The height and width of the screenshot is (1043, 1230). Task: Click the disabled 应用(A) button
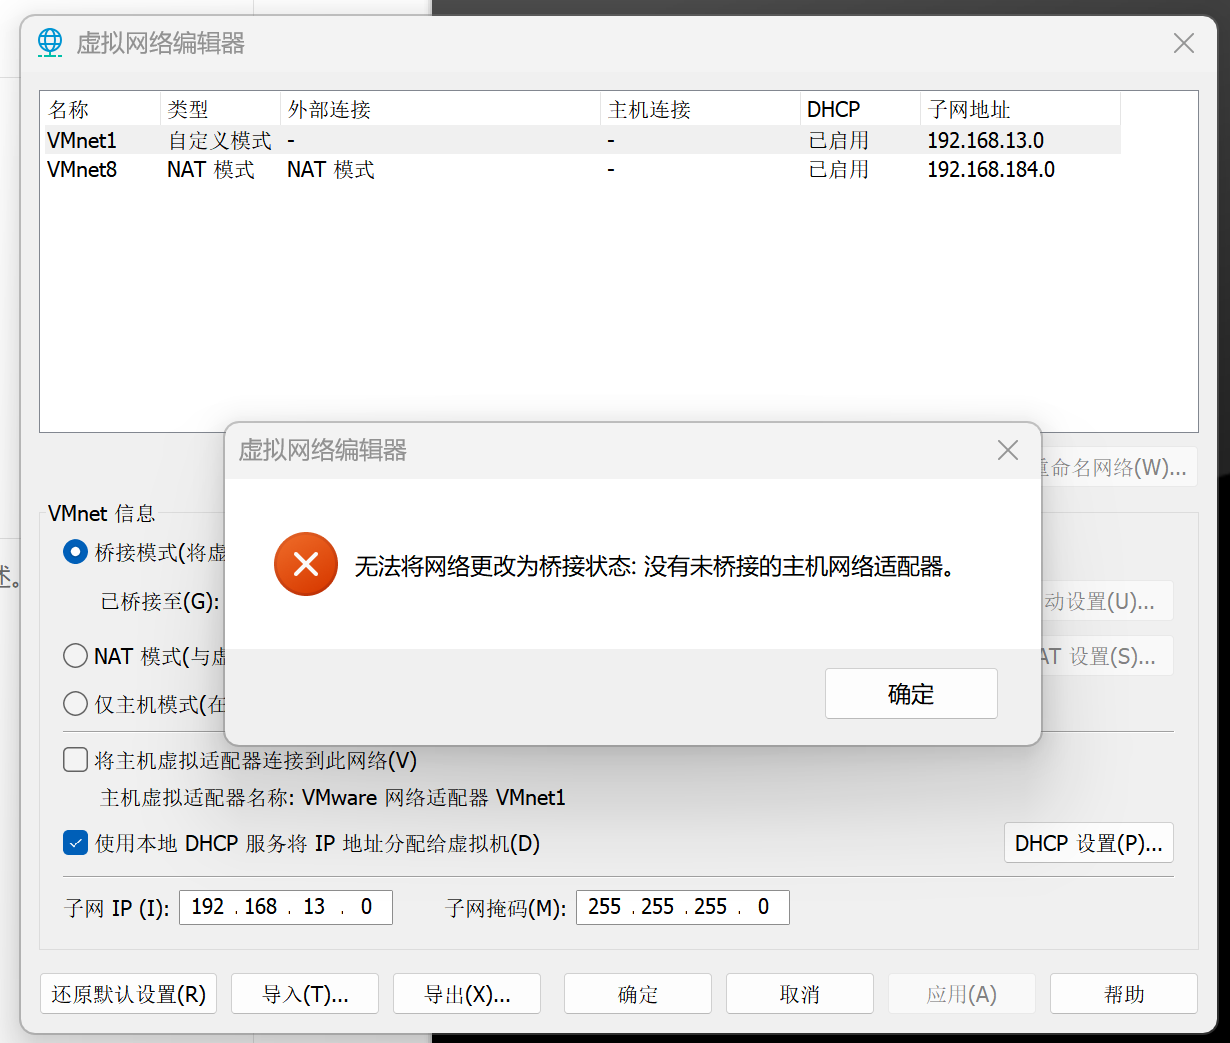click(962, 994)
